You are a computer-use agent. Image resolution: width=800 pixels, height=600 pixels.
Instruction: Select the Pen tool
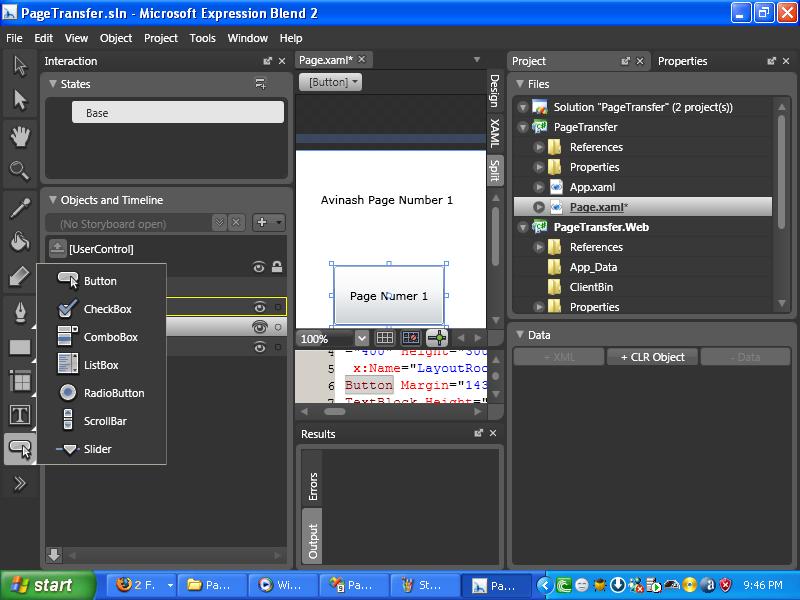coord(20,312)
